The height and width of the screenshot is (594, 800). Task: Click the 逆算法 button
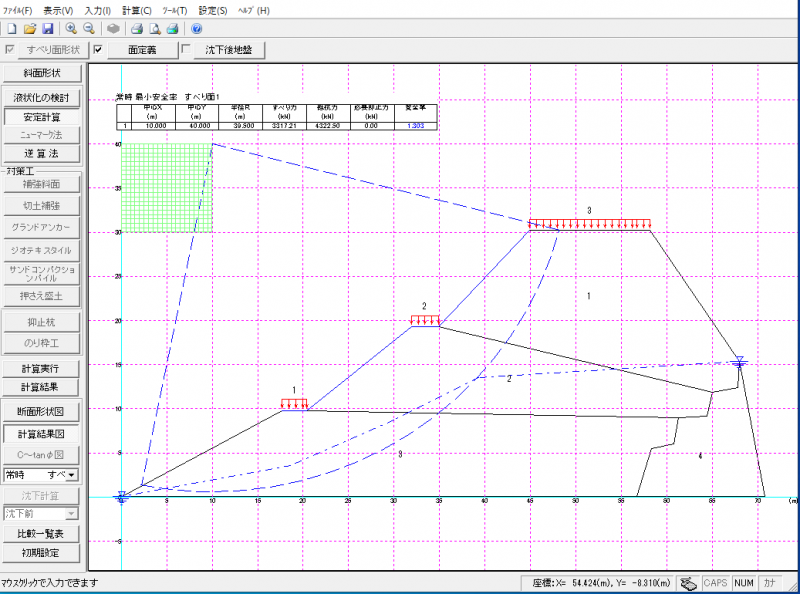coord(41,154)
